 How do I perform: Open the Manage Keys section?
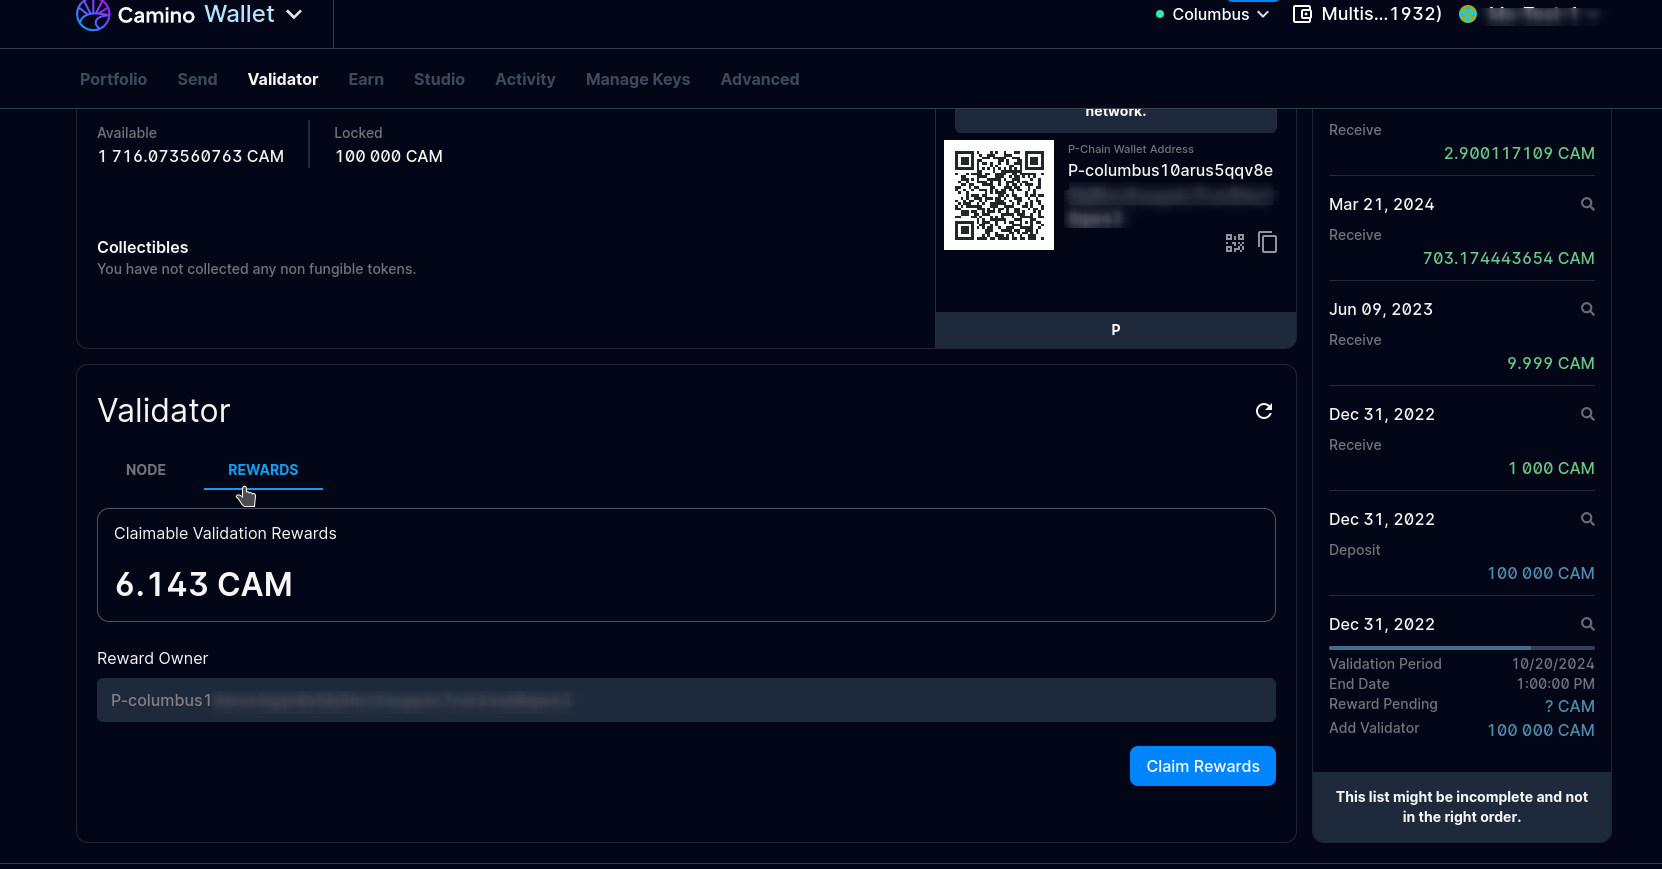tap(637, 79)
